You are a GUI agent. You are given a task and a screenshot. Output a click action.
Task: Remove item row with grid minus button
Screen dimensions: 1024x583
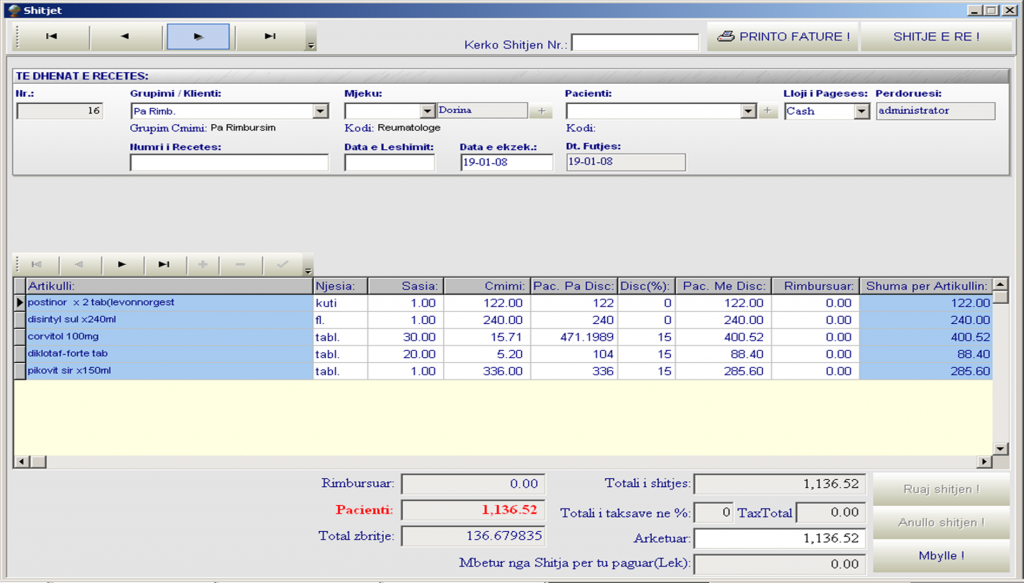(240, 264)
